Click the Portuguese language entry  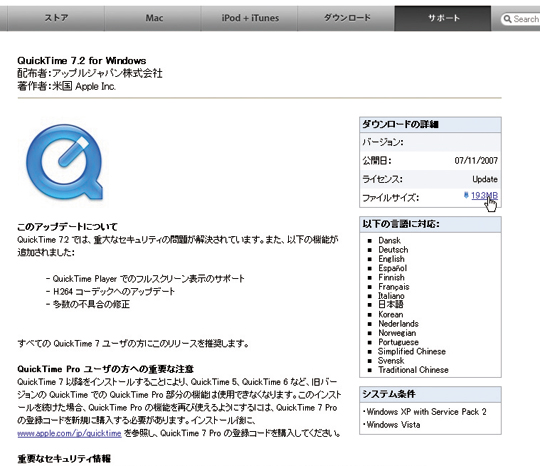[x=398, y=342]
